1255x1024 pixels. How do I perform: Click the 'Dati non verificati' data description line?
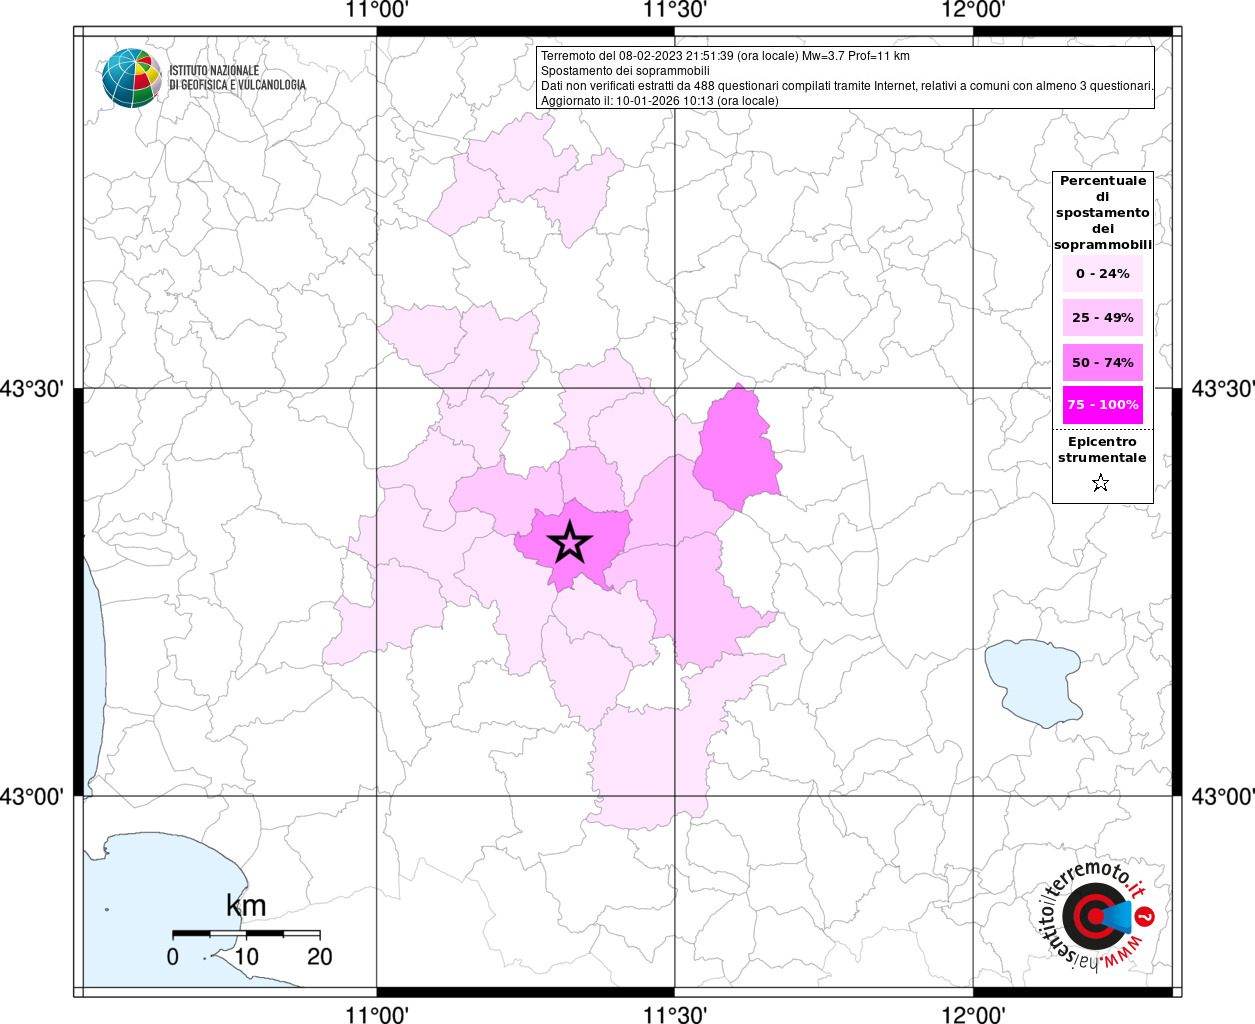(x=847, y=86)
